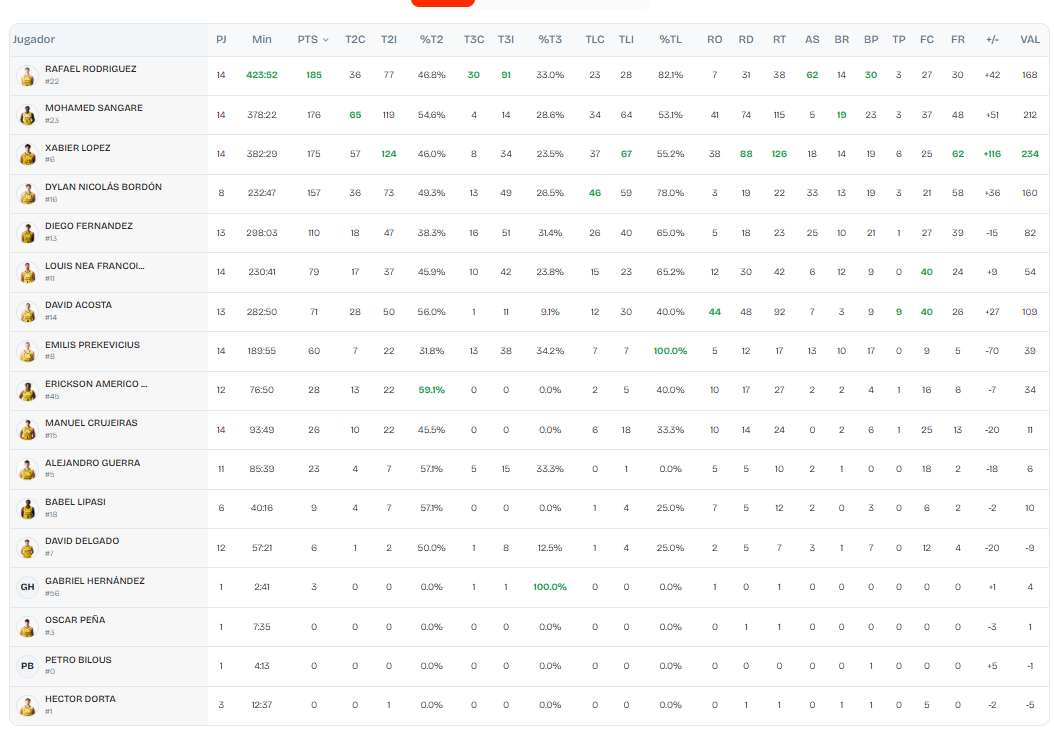
Task: Toggle sort arrow next to PTS
Action: 325,40
